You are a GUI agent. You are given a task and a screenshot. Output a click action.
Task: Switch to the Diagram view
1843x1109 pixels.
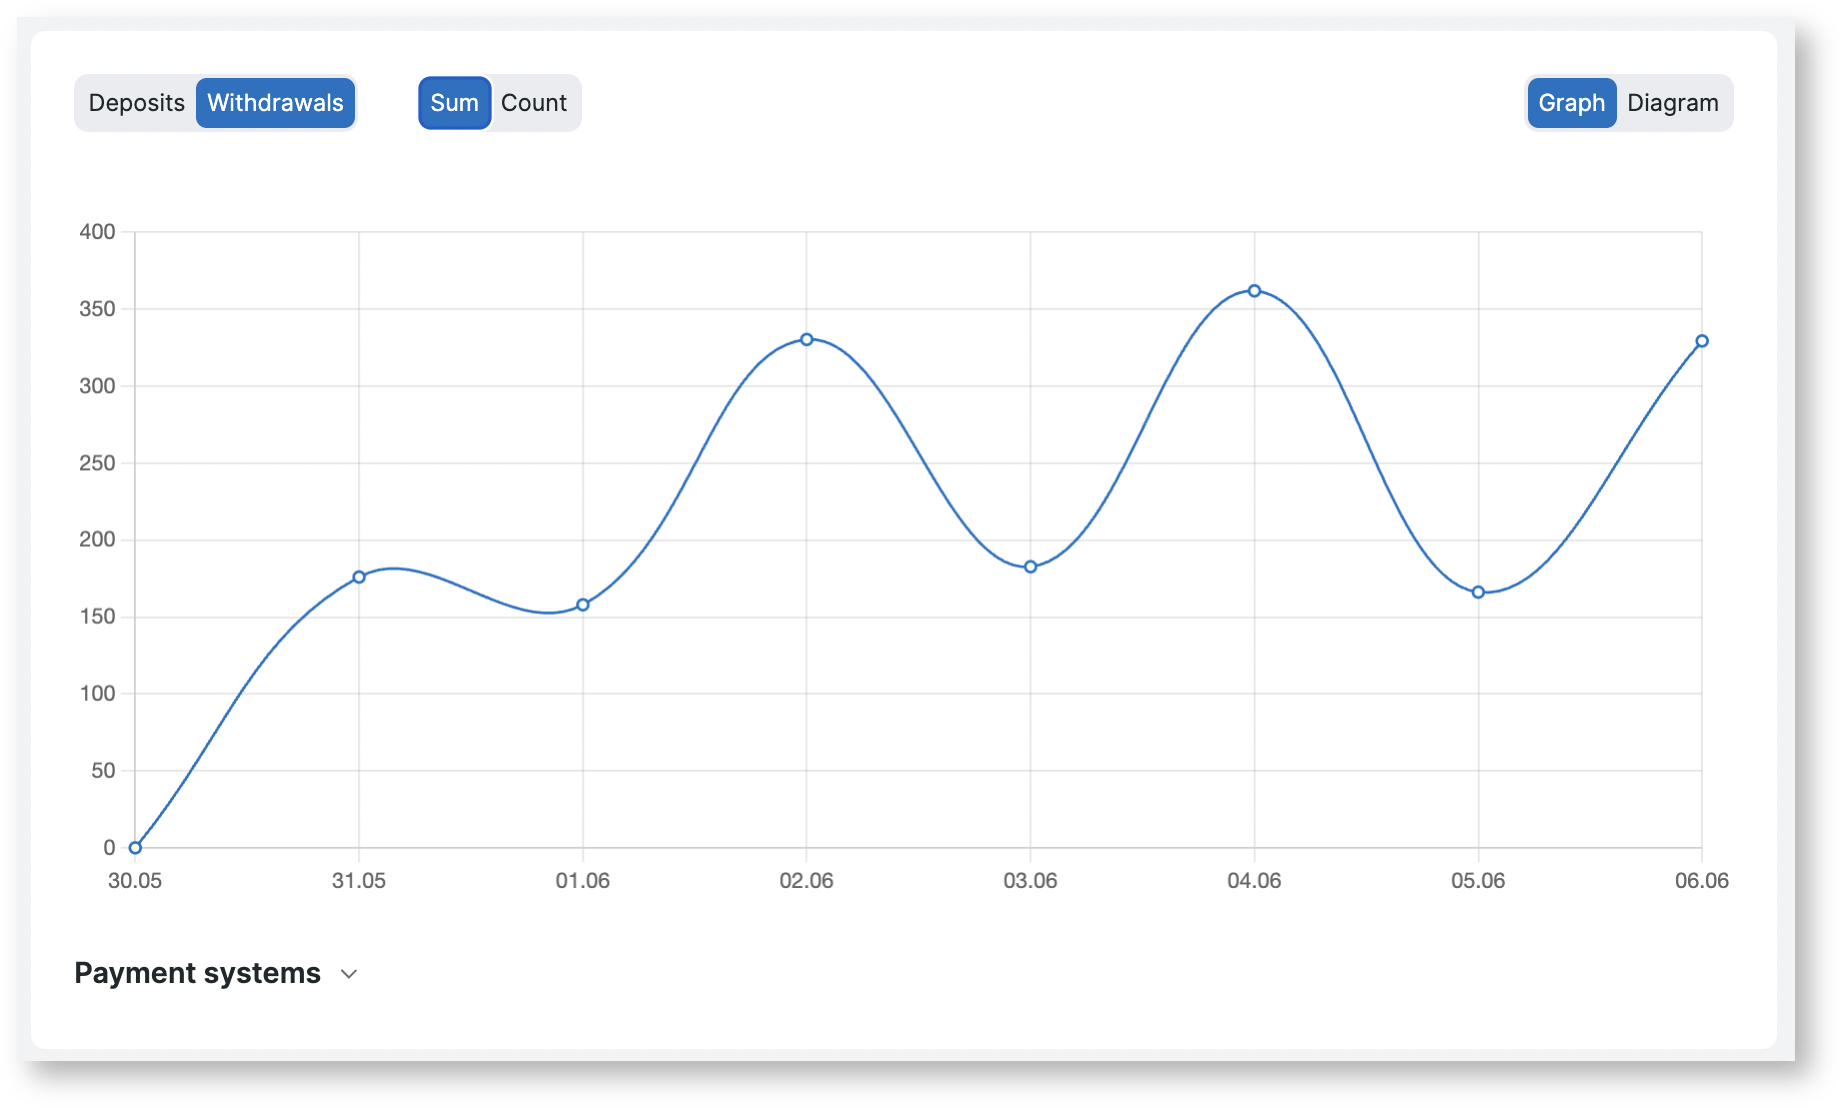click(x=1672, y=103)
